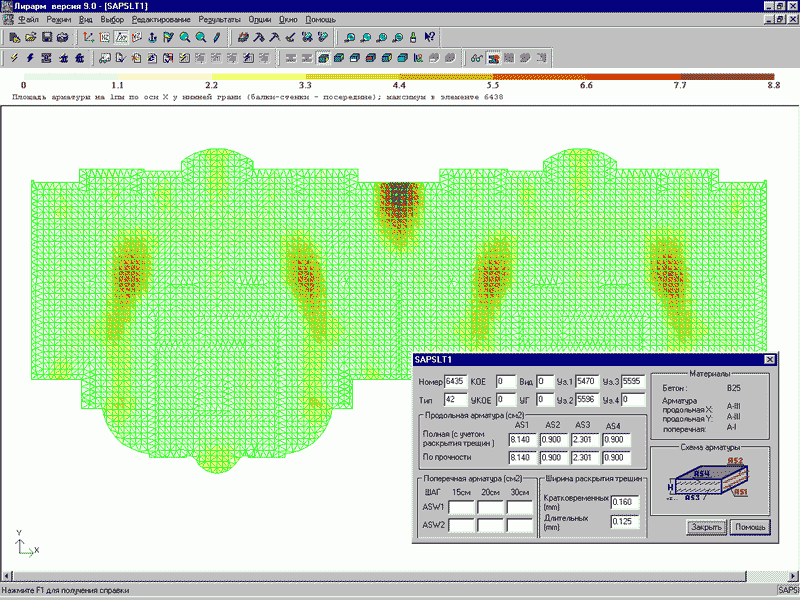Click the floppy disk save icon
800x600 pixels.
pyautogui.click(x=46, y=37)
